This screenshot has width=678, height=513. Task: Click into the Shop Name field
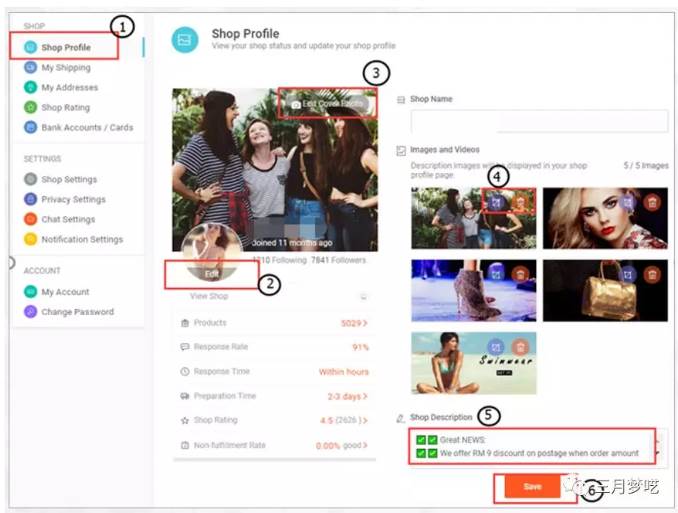pos(539,121)
